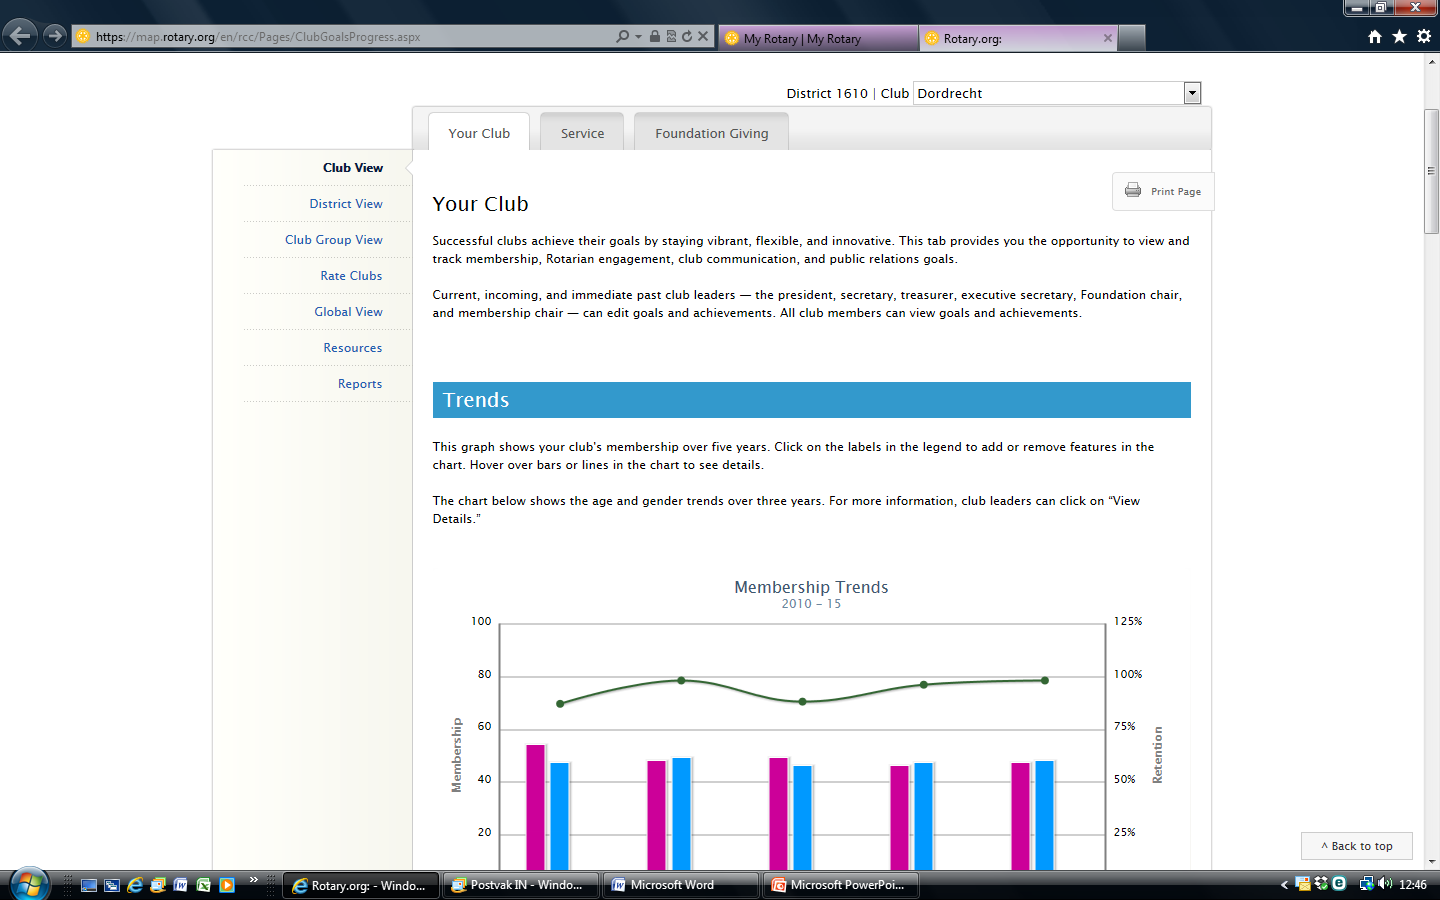Open Resources sidebar link
The height and width of the screenshot is (900, 1440).
tap(353, 348)
